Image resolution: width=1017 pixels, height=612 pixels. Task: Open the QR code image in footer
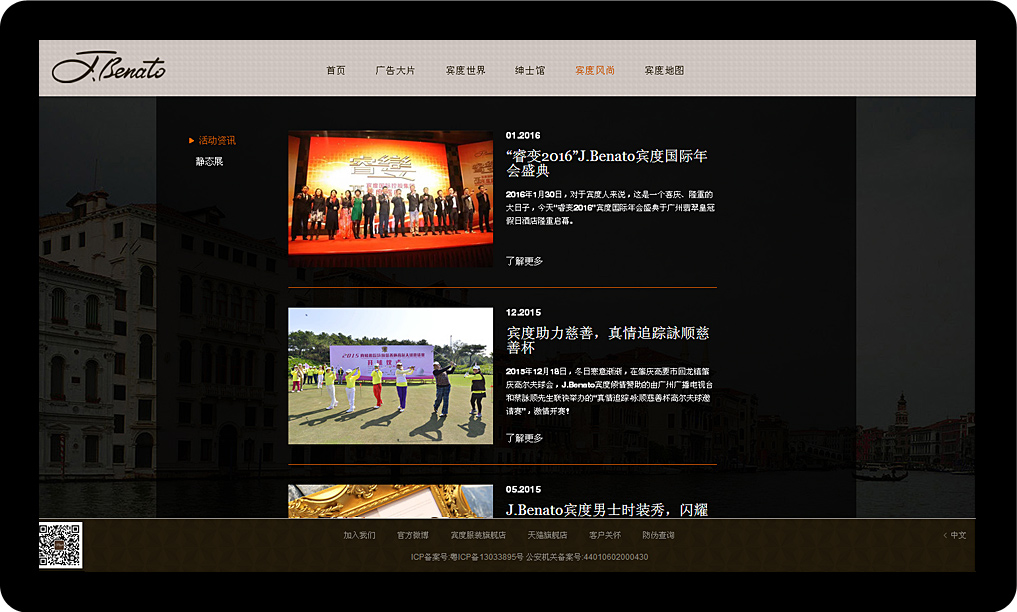pyautogui.click(x=60, y=545)
